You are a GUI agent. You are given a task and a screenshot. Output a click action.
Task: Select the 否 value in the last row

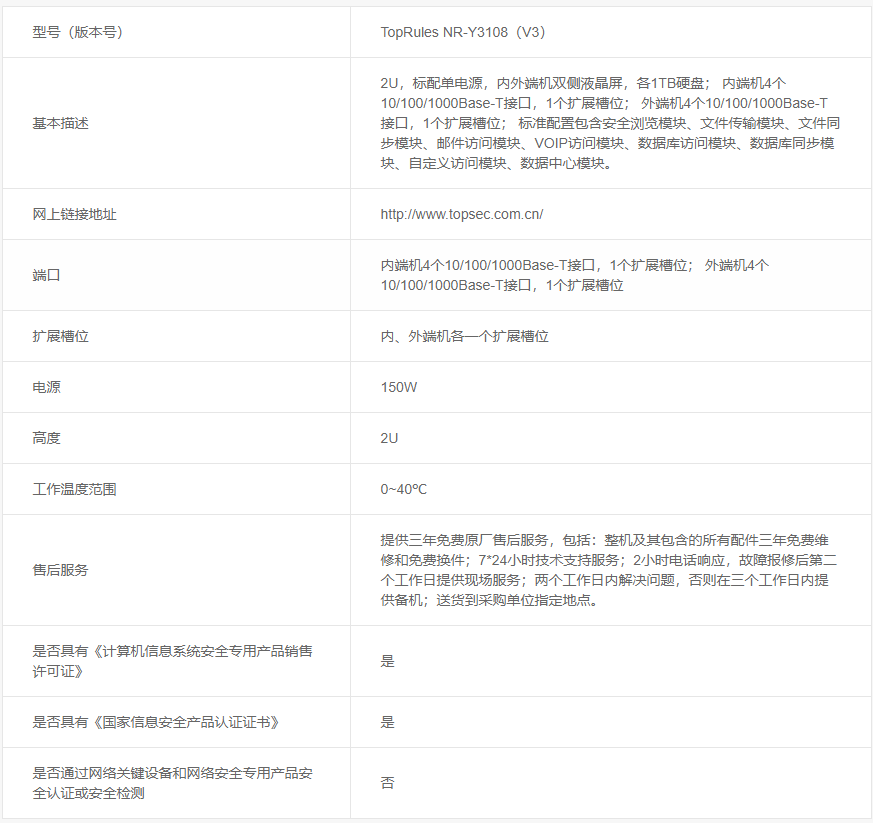(x=388, y=783)
